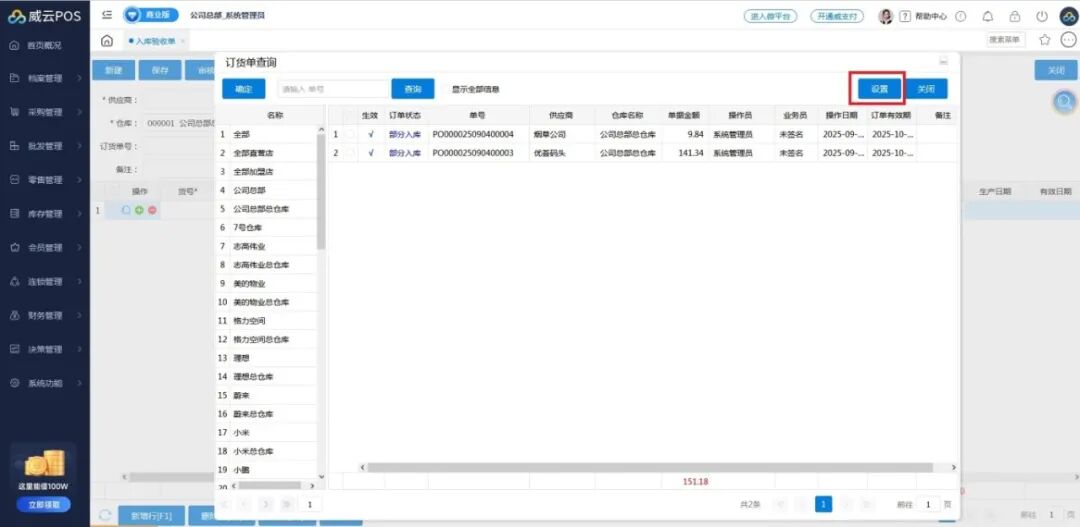This screenshot has width=1080, height=527.
Task: Collapse the sidebar using the menu fold icon
Action: 107,16
